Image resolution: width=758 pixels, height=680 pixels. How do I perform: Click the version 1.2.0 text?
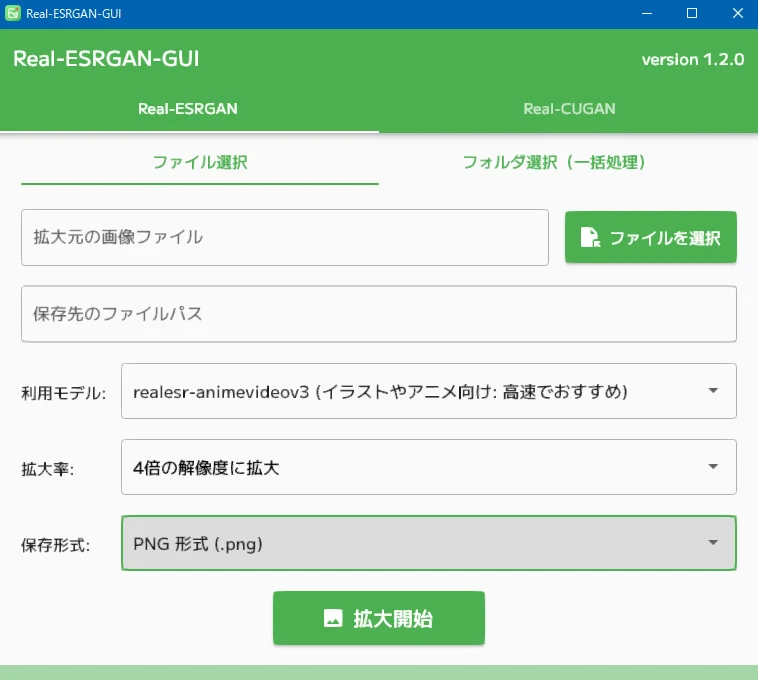click(x=693, y=59)
